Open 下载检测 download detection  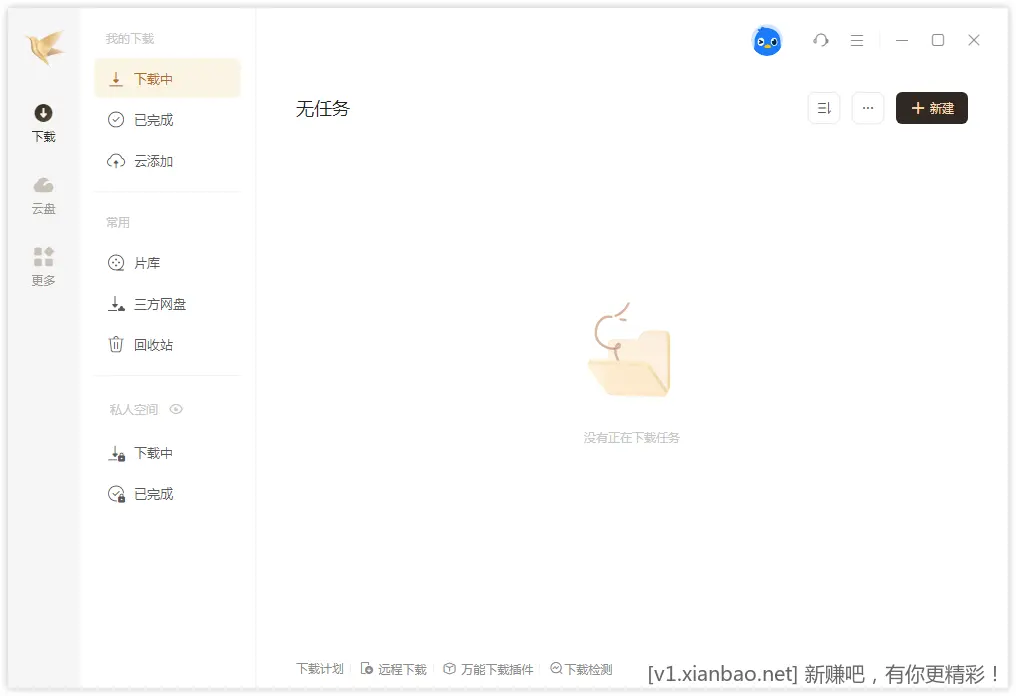(581, 669)
